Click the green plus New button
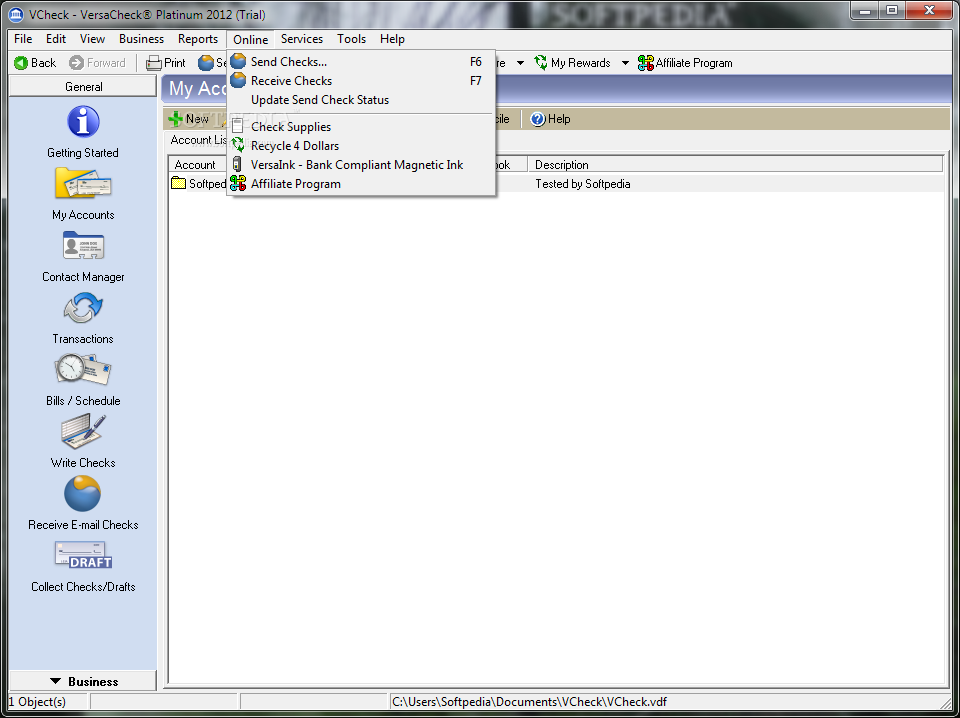Viewport: 960px width, 718px height. click(189, 119)
